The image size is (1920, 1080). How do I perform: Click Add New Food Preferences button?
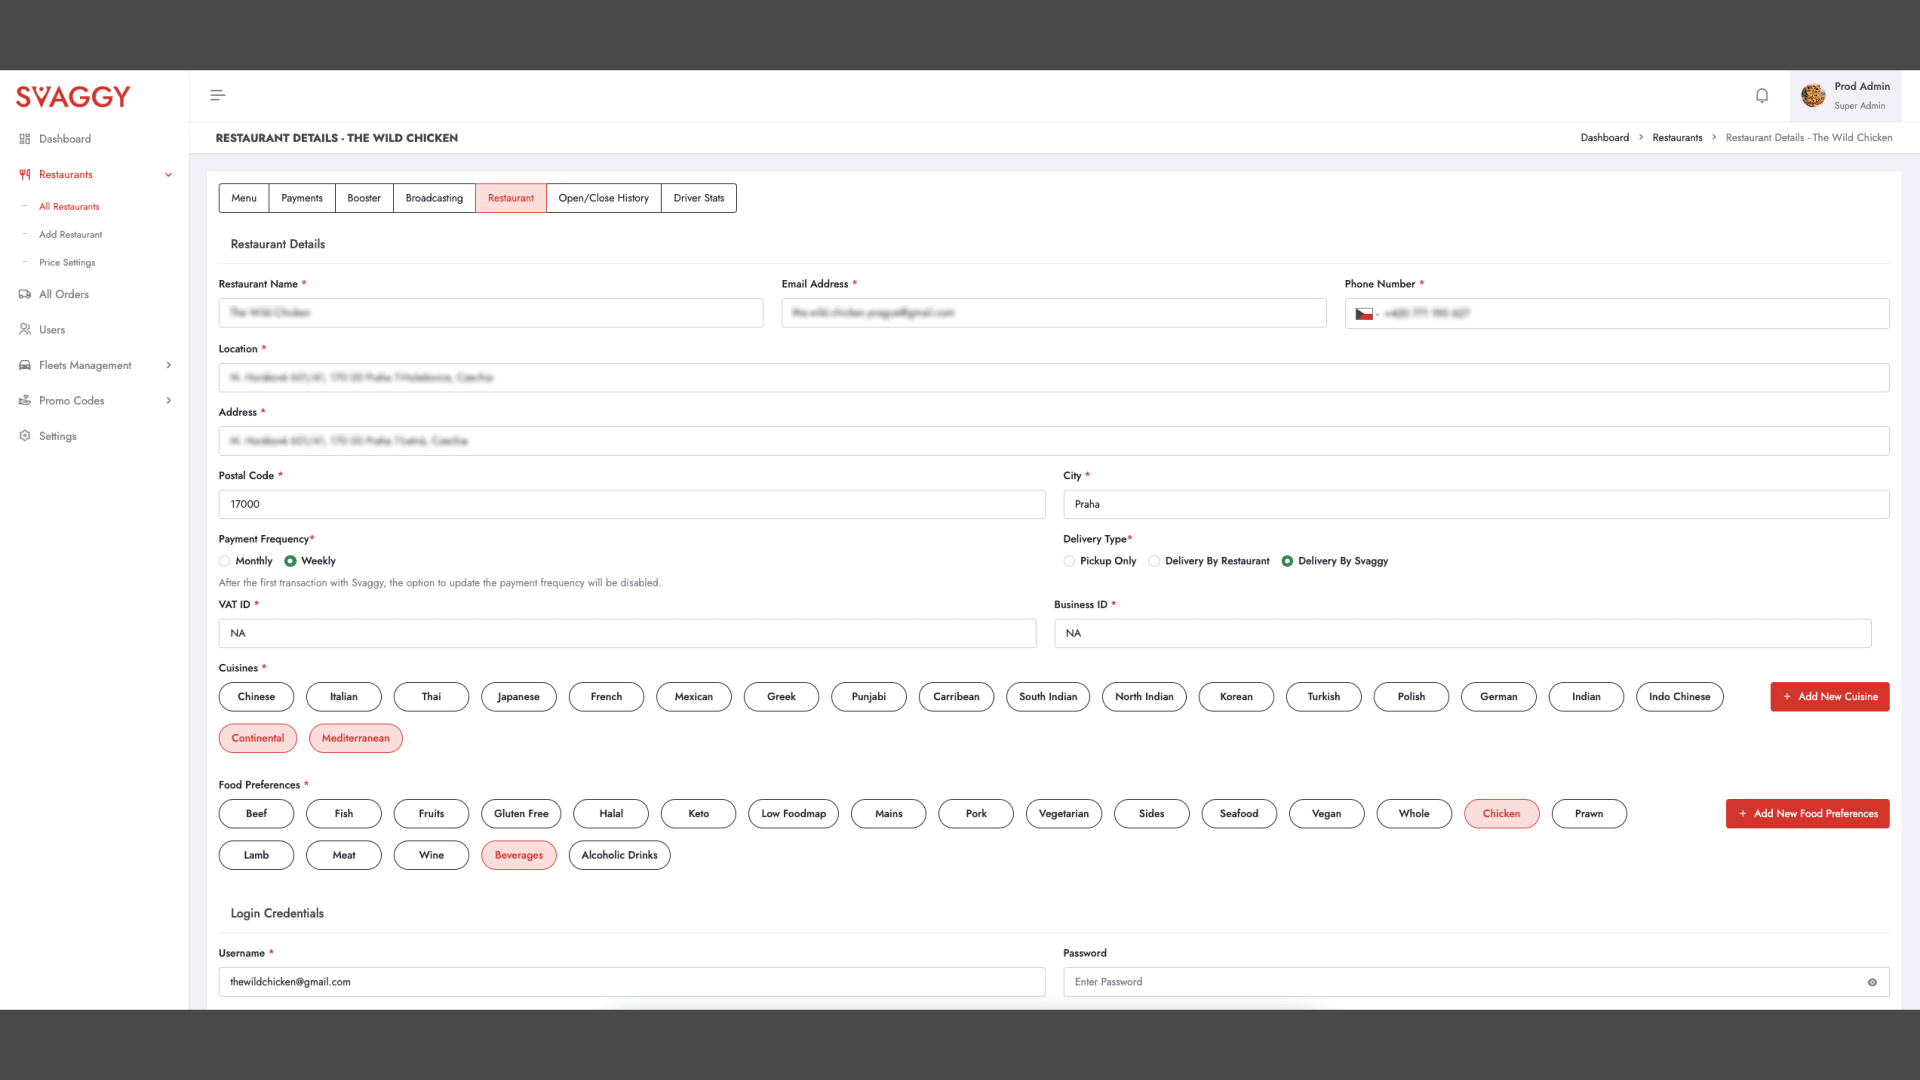pyautogui.click(x=1808, y=814)
